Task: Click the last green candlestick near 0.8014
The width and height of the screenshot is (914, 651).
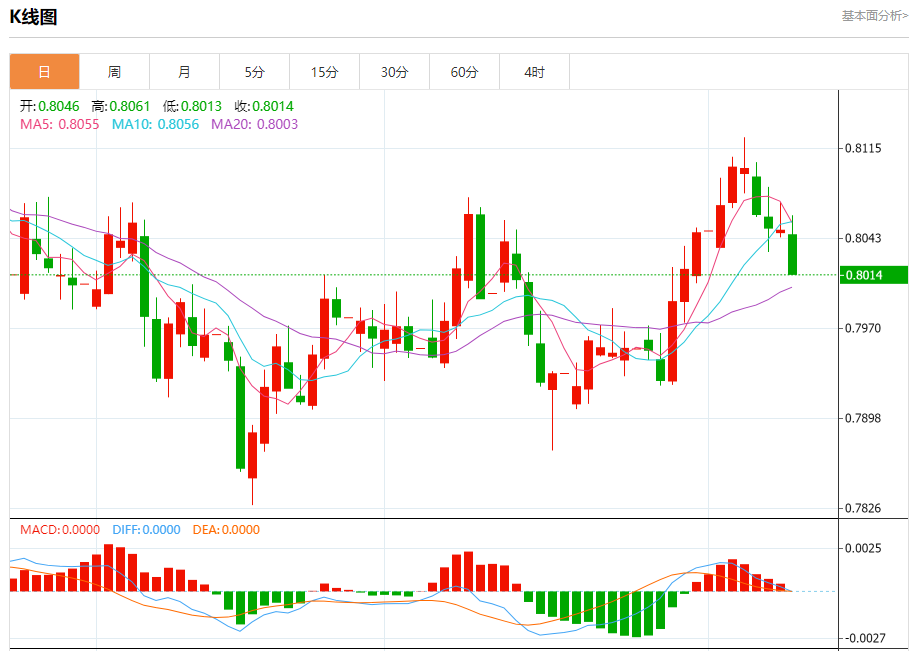Action: [792, 254]
